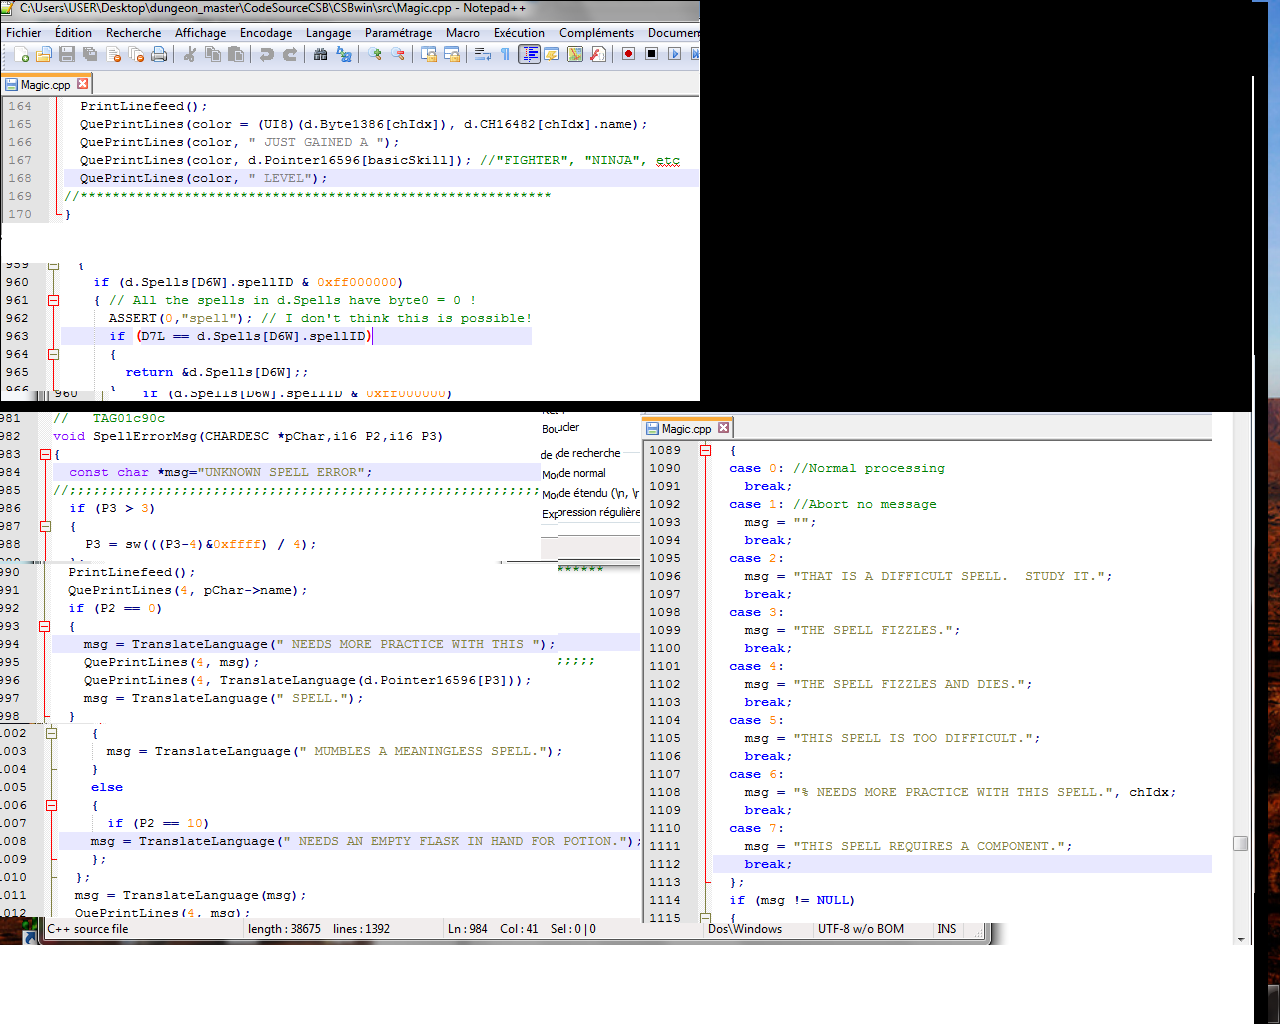
Task: Open Find with the binoculars icon
Action: [x=320, y=54]
